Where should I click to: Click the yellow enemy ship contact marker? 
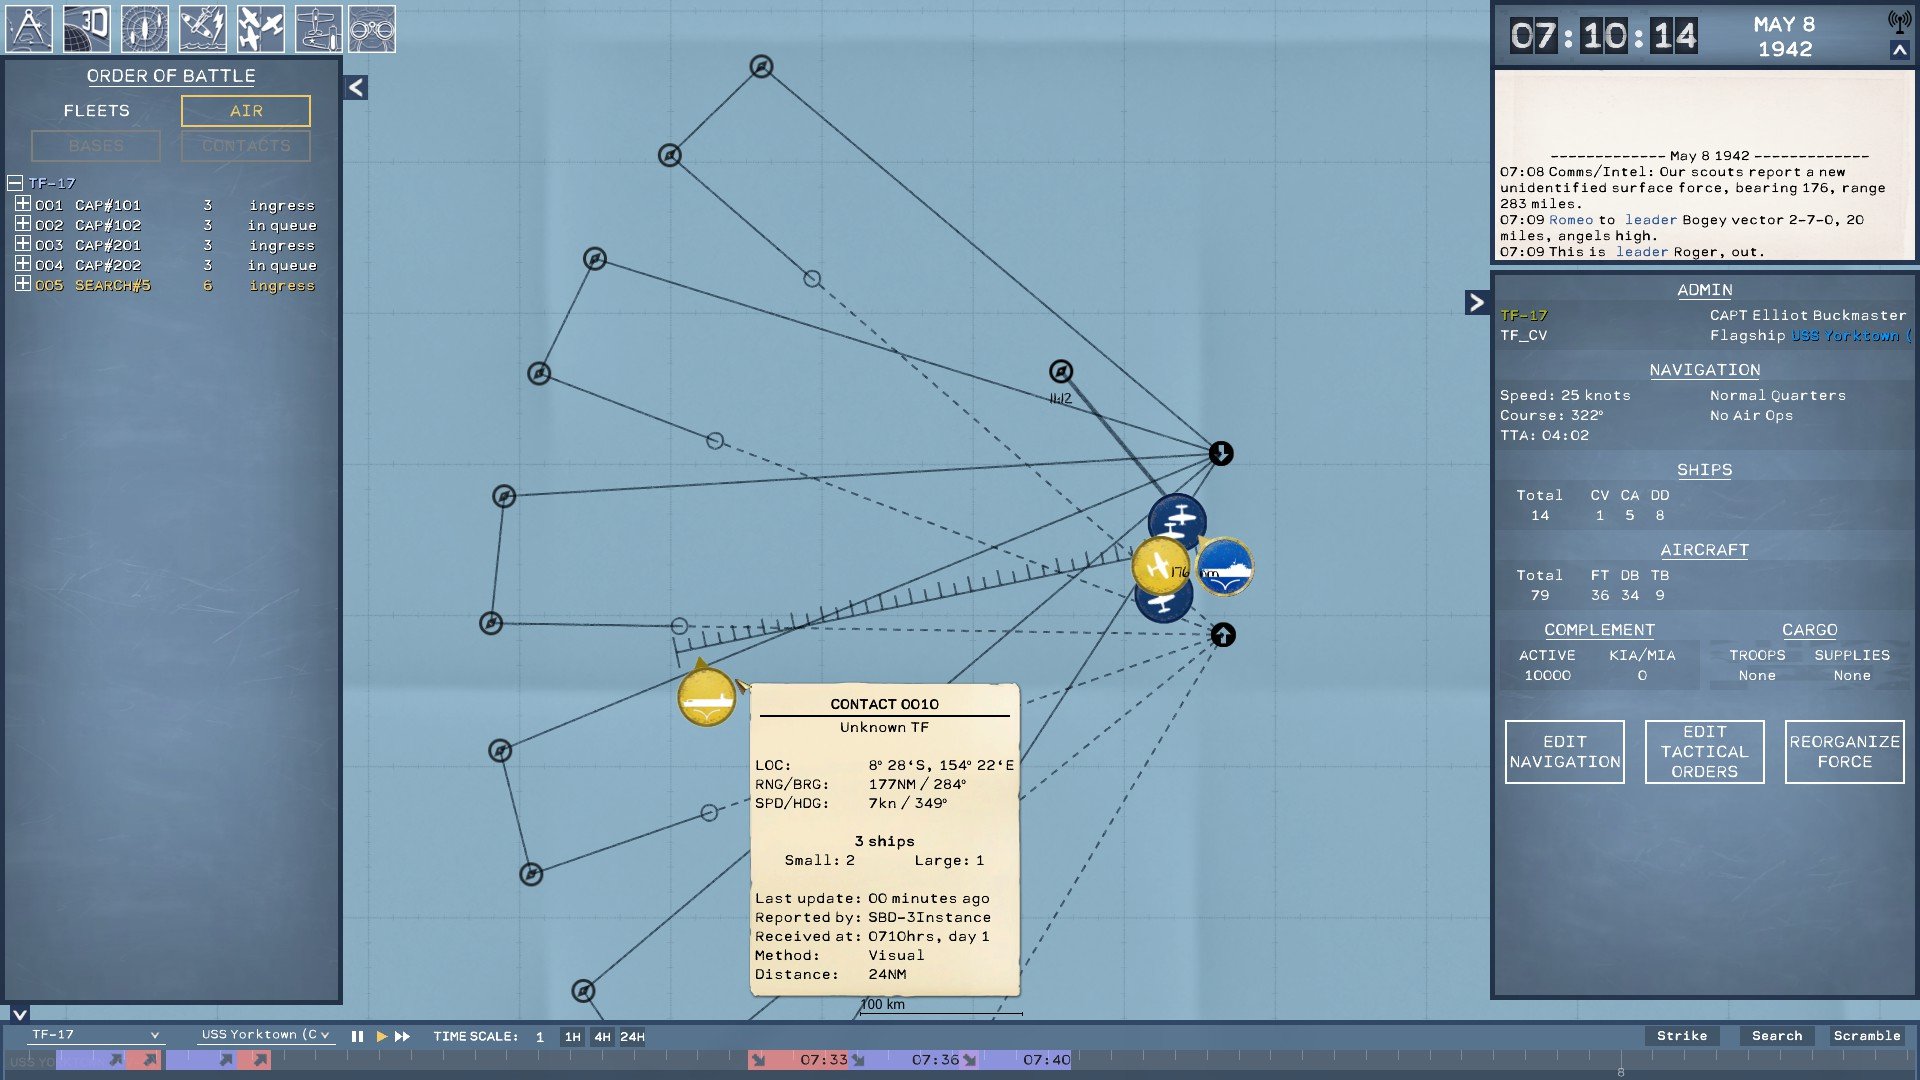point(706,698)
